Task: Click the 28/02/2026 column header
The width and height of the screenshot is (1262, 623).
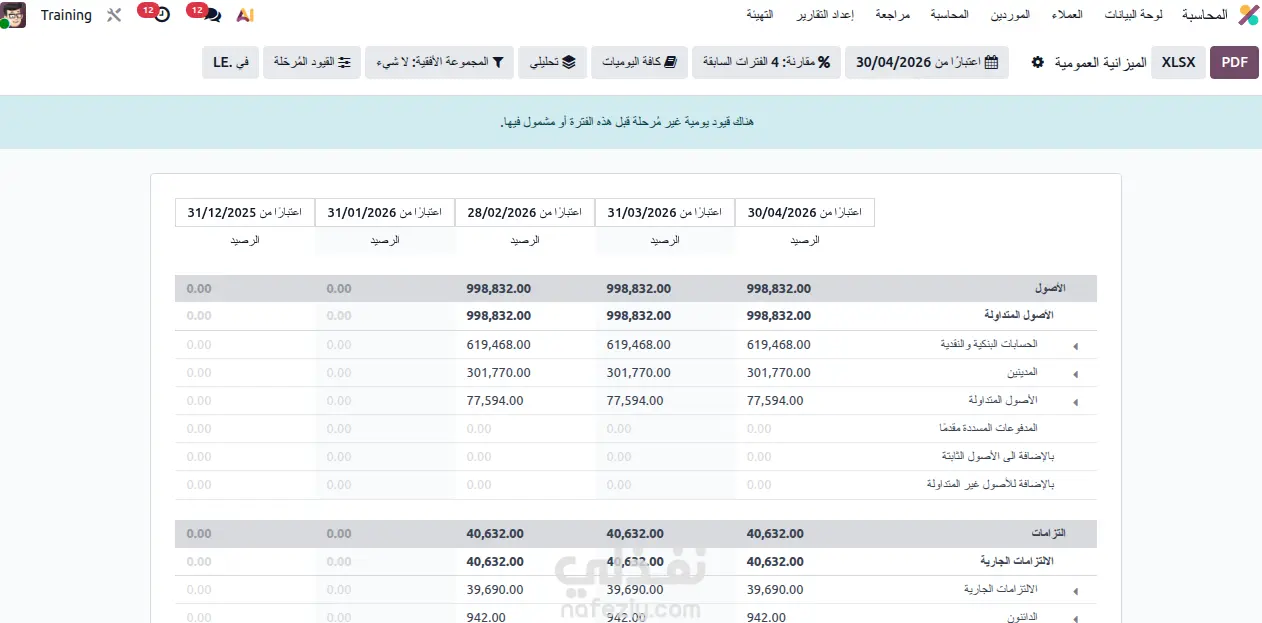Action: pos(525,212)
